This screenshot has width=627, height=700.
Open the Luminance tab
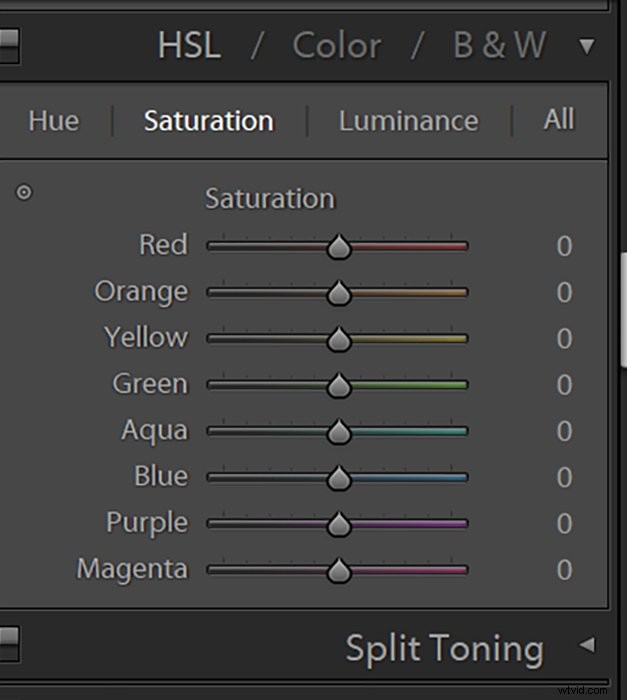tap(409, 121)
